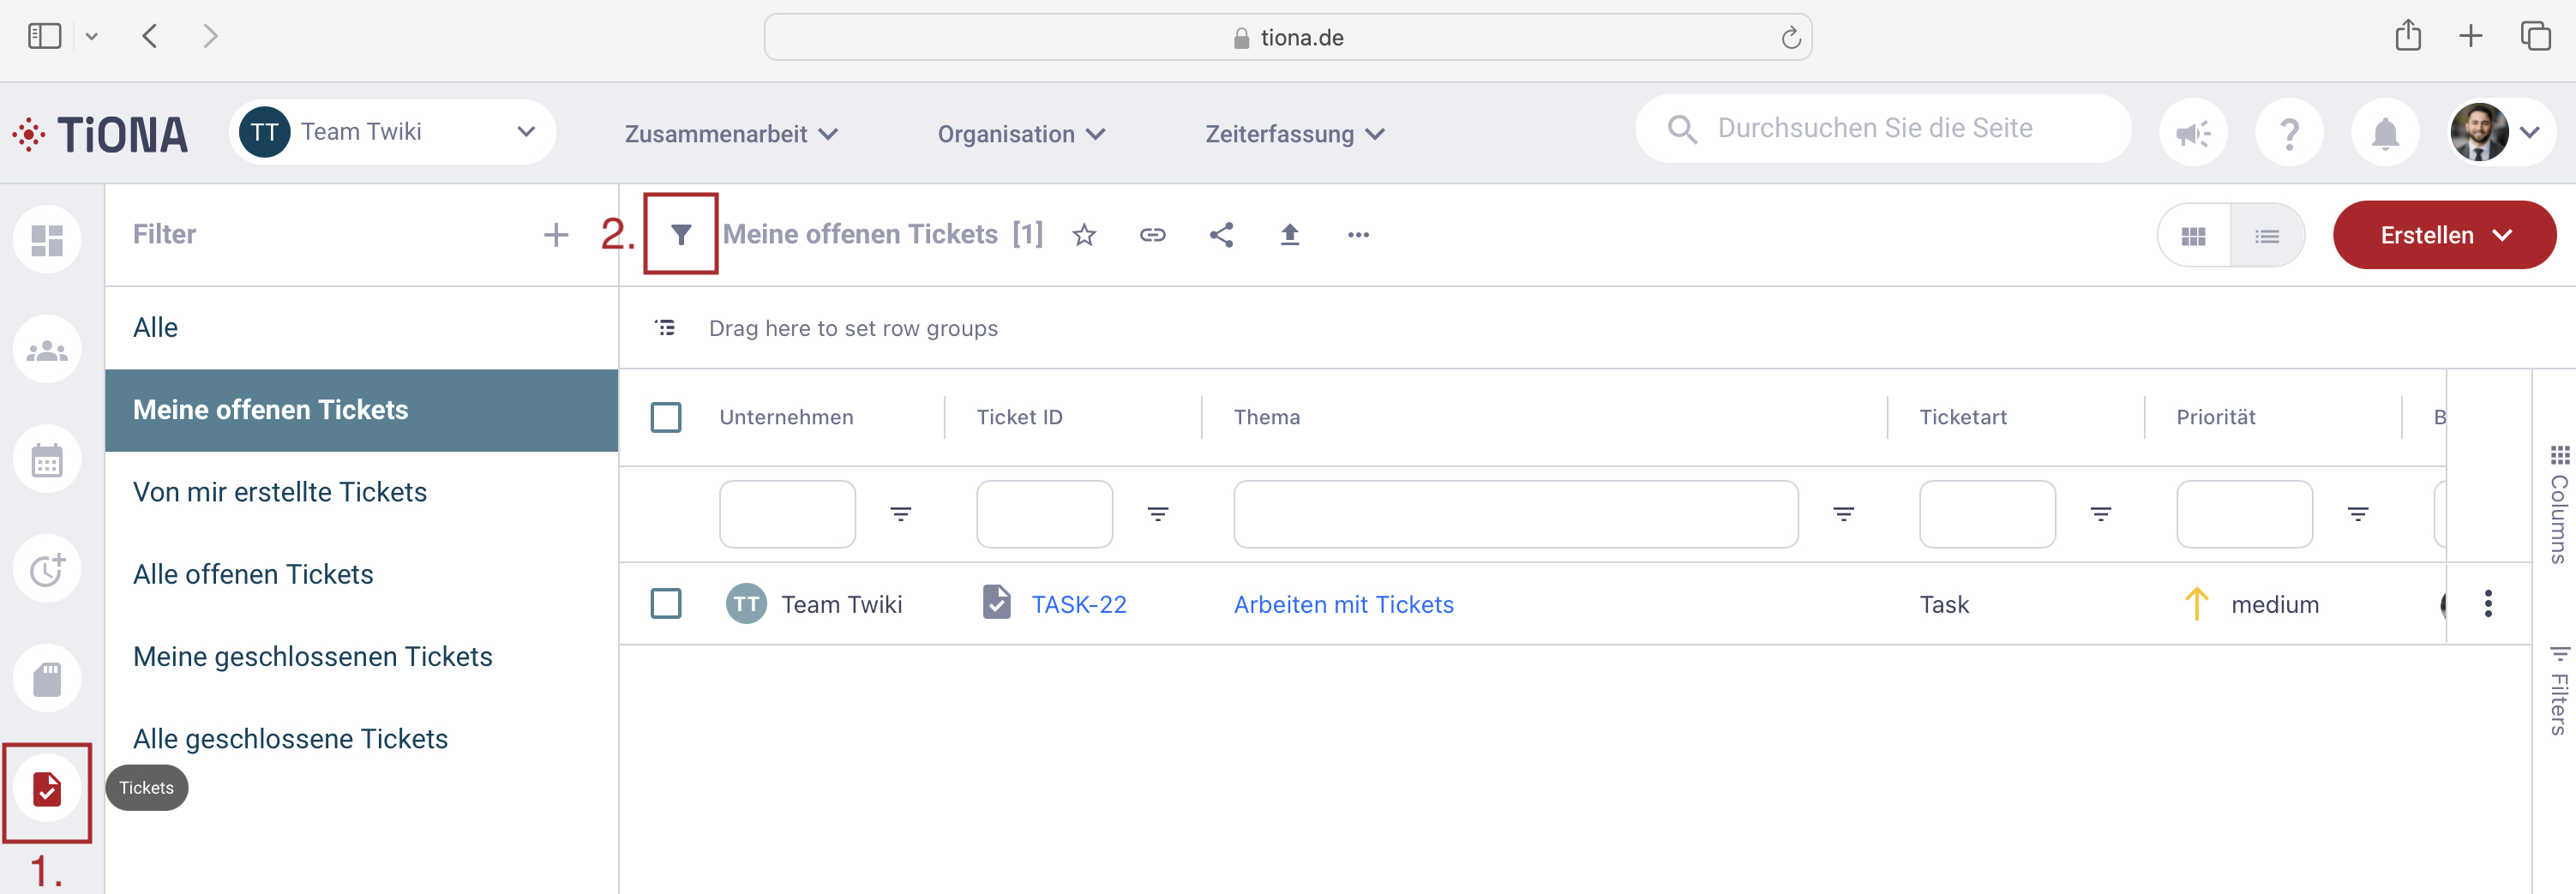Open the Team Twiki team selector dropdown
The image size is (2576, 894).
(x=392, y=132)
